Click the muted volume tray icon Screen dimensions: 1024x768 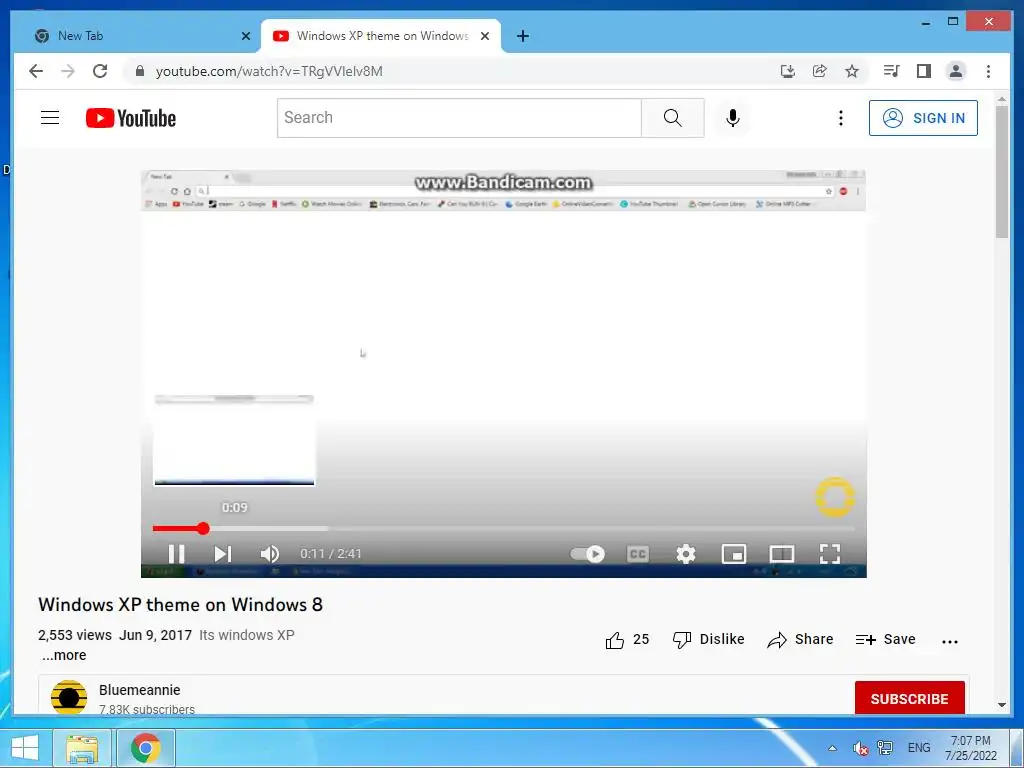[860, 748]
